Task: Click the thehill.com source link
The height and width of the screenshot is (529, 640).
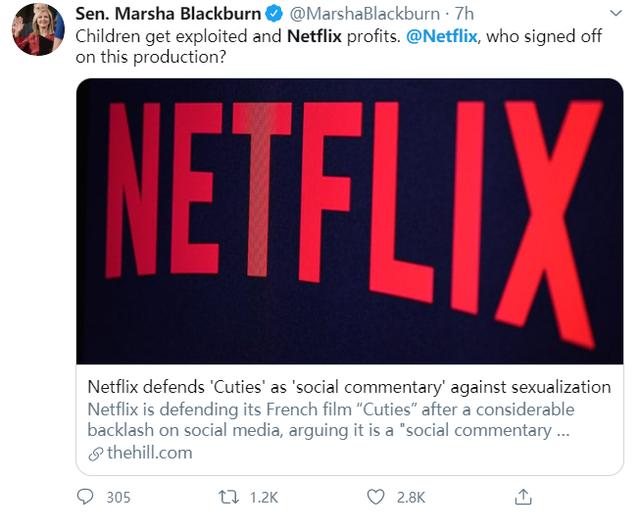Action: point(149,453)
